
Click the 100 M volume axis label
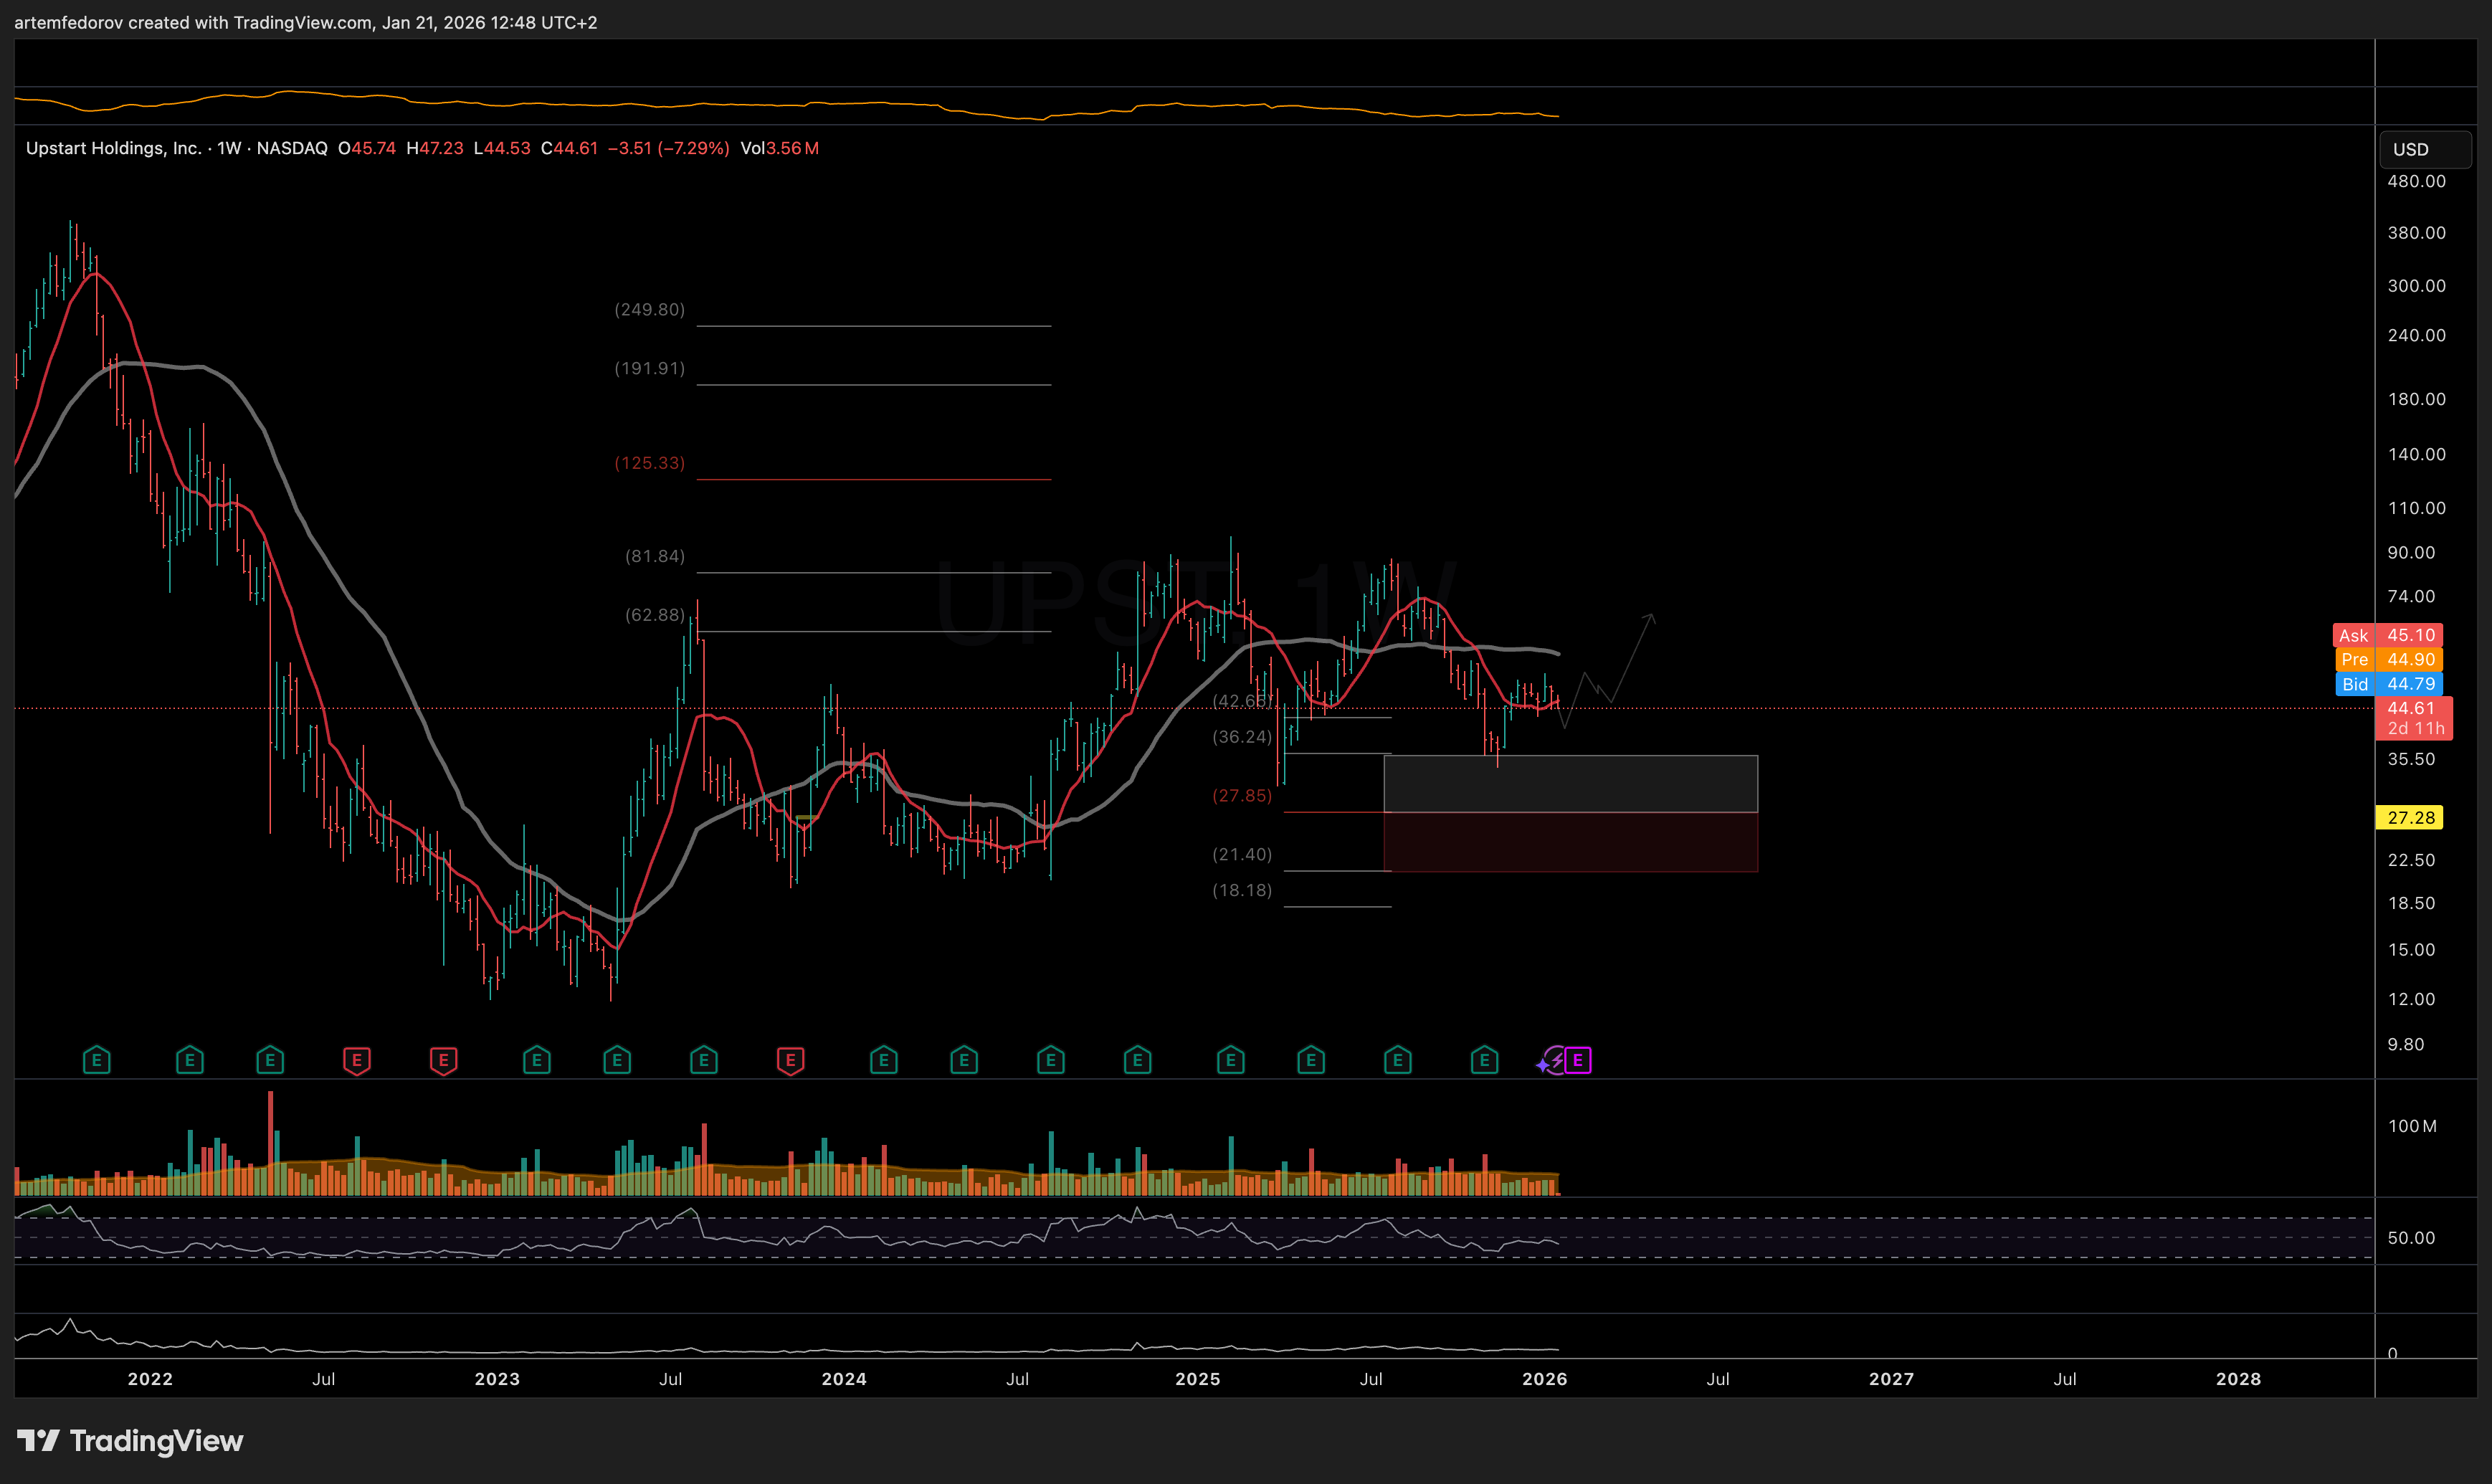[x=2412, y=1126]
